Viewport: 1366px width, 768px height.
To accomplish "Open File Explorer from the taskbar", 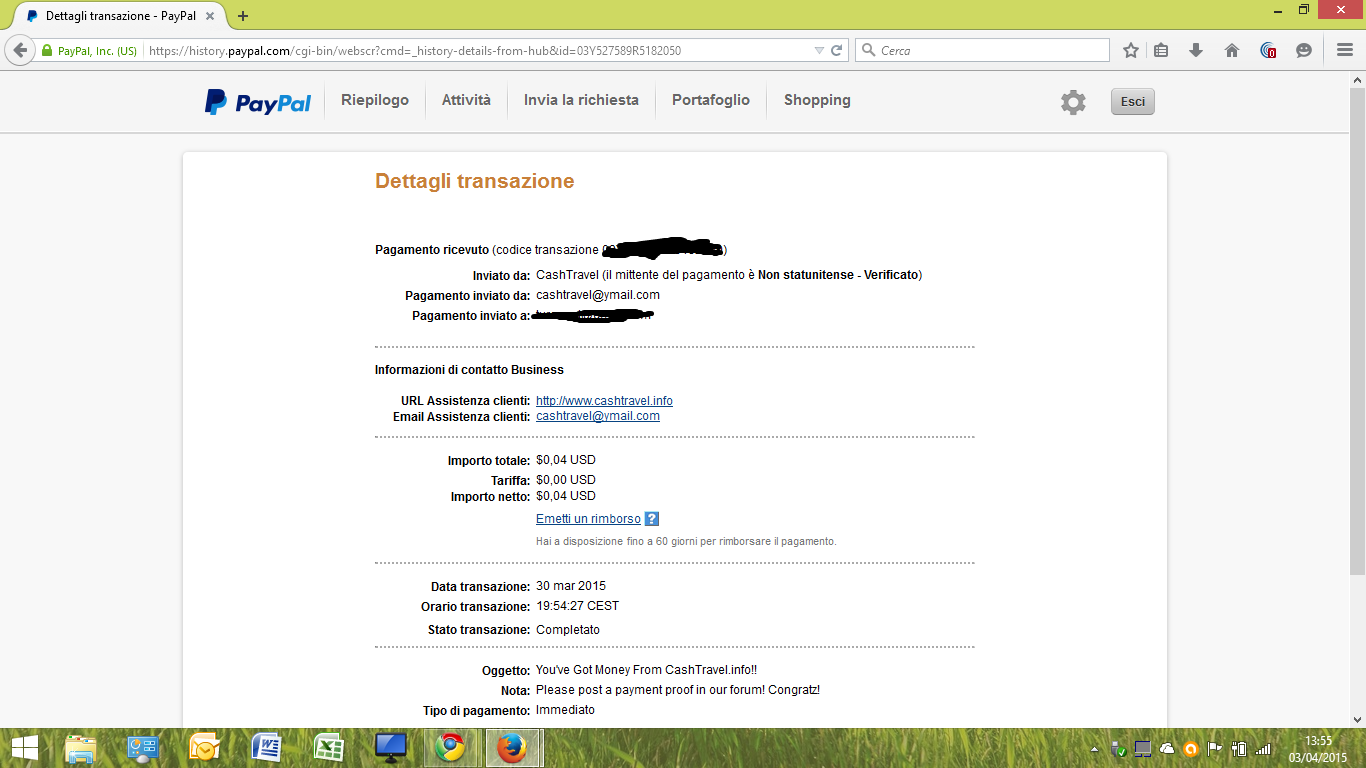I will click(80, 748).
